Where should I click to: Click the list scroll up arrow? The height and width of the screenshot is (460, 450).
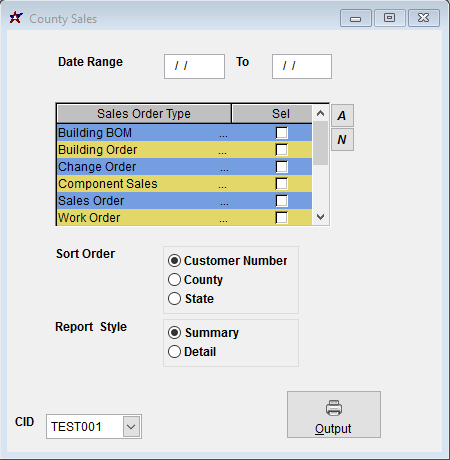point(321,114)
